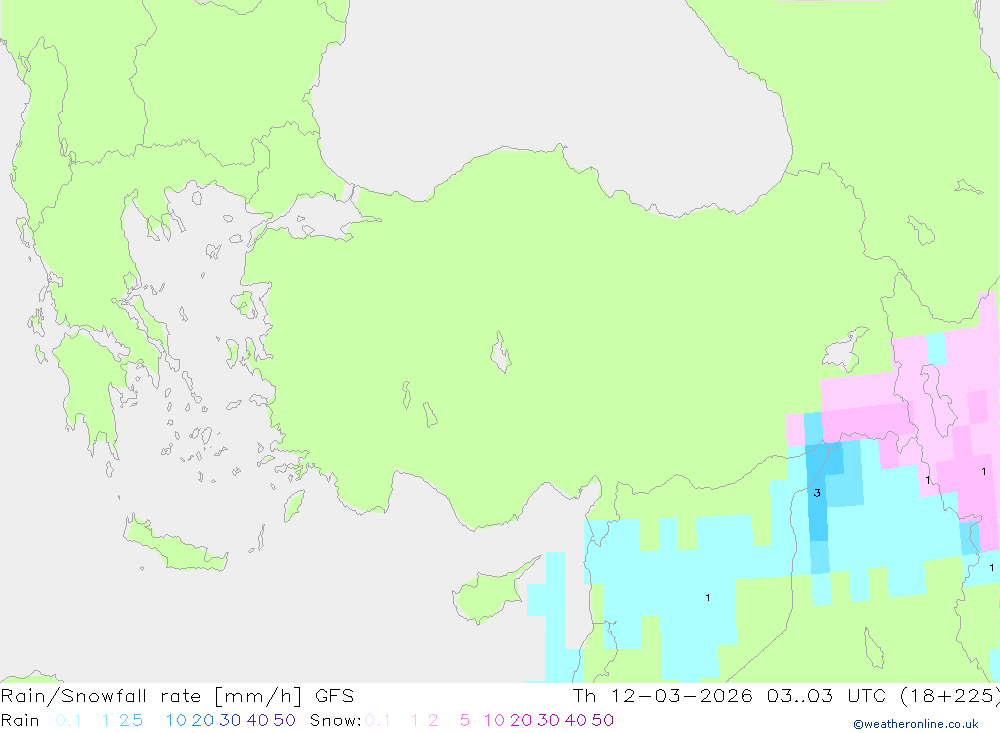Click the weatheronline.co.uk copyright link

pyautogui.click(x=916, y=724)
